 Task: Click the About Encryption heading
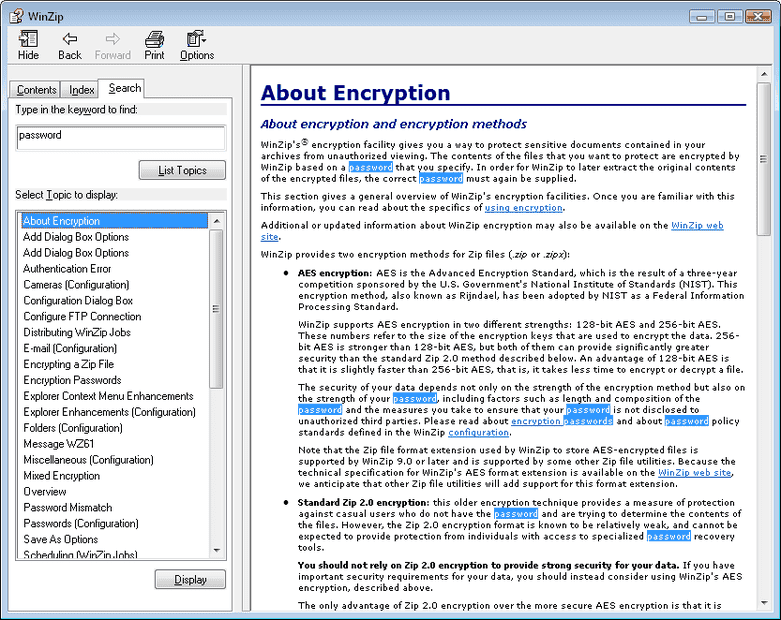click(x=355, y=93)
